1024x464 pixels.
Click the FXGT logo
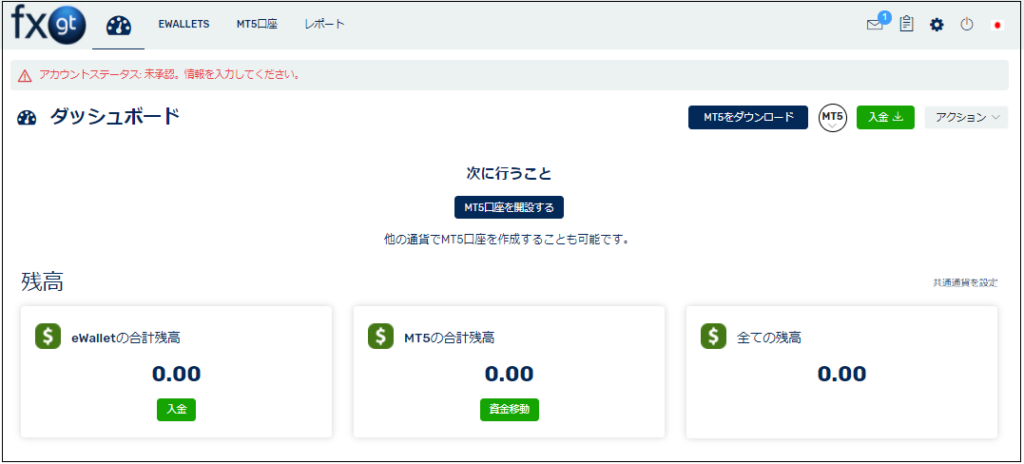(48, 25)
